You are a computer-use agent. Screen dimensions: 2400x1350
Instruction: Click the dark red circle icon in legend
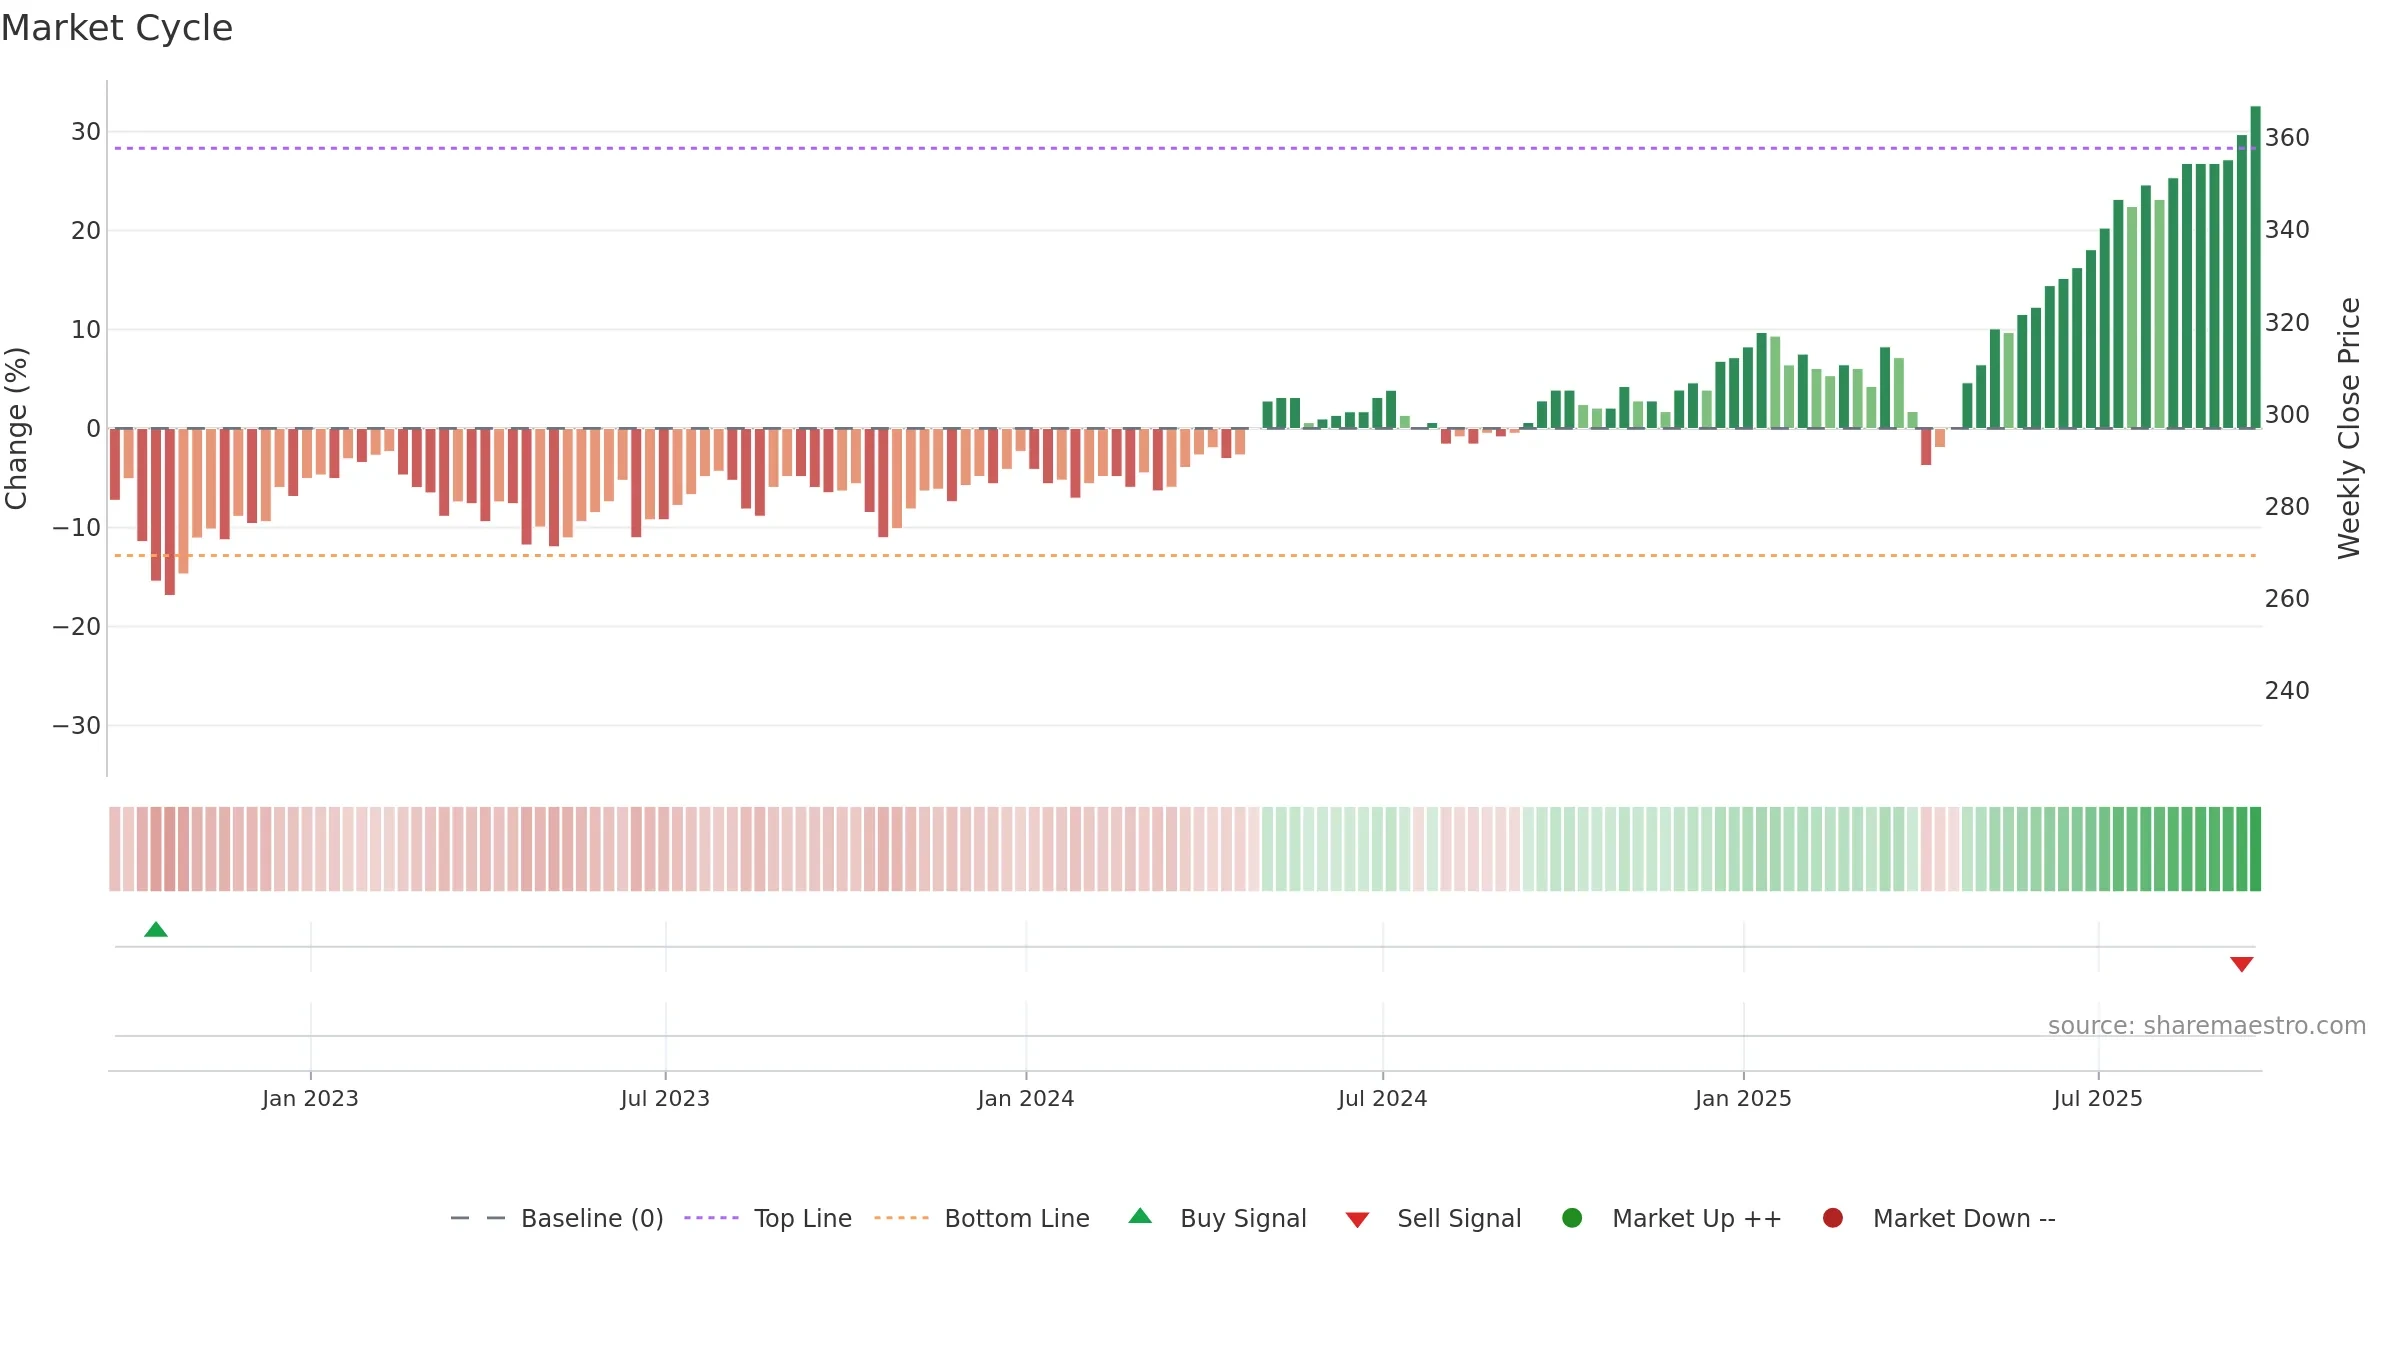[x=1833, y=1218]
